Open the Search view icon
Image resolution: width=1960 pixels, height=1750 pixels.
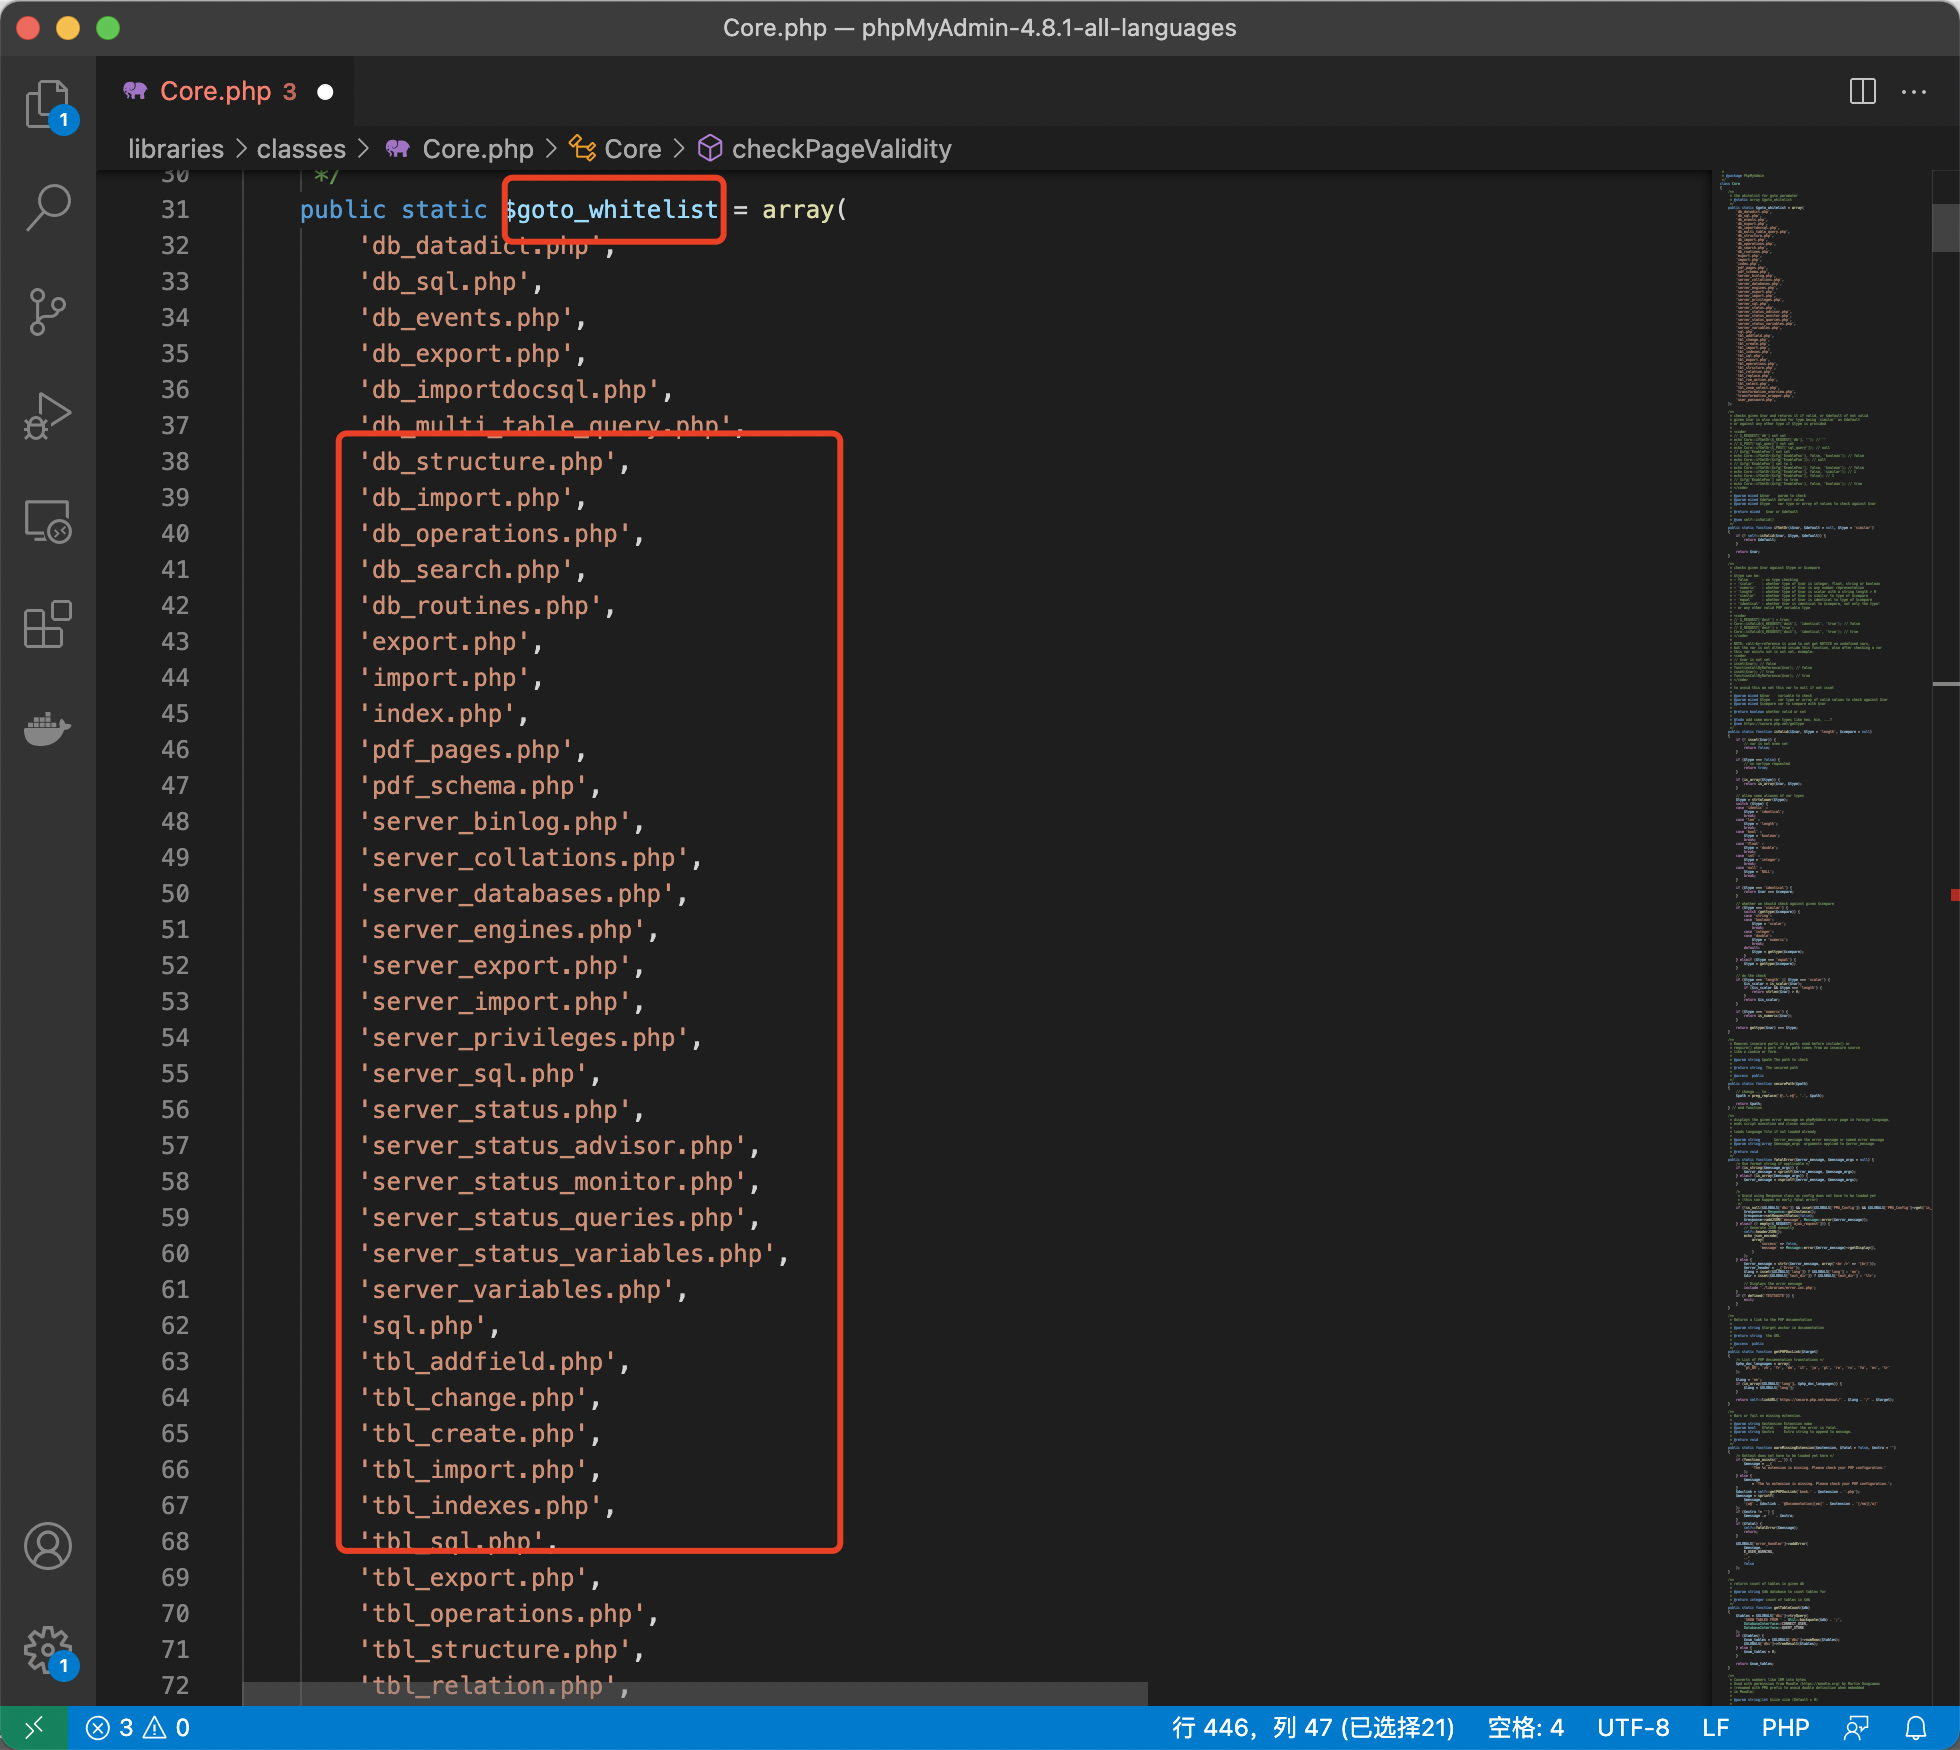pos(47,208)
